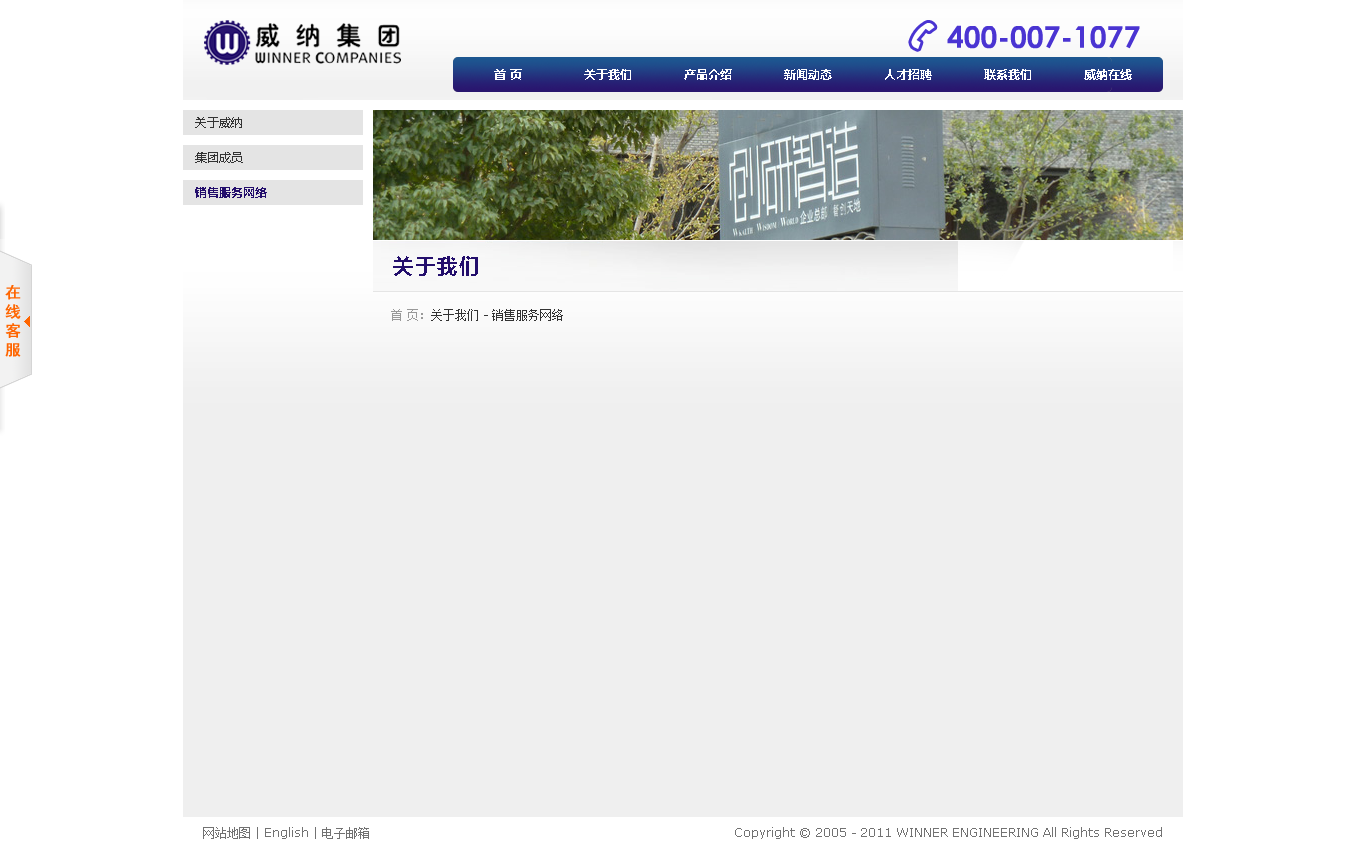Open the 网站地图 footer link

[226, 833]
